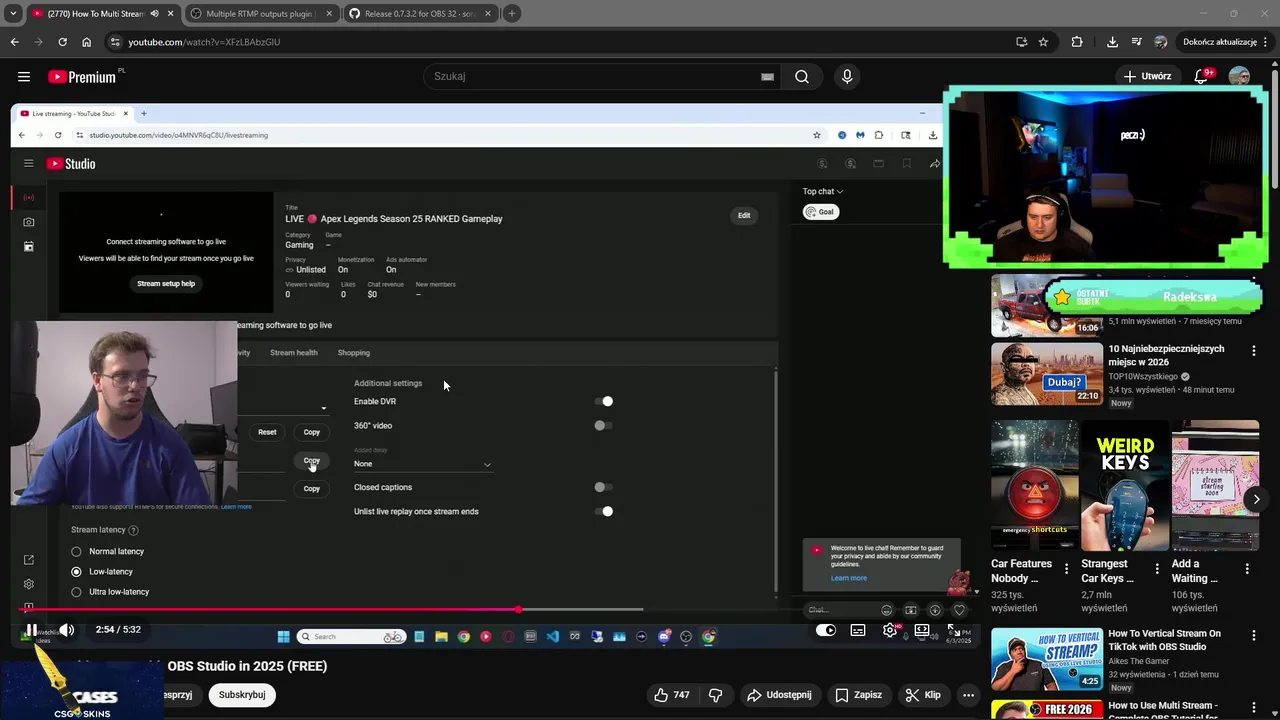Click the red playhead knob on the timeline
The width and height of the screenshot is (1280, 720).
pos(518,609)
